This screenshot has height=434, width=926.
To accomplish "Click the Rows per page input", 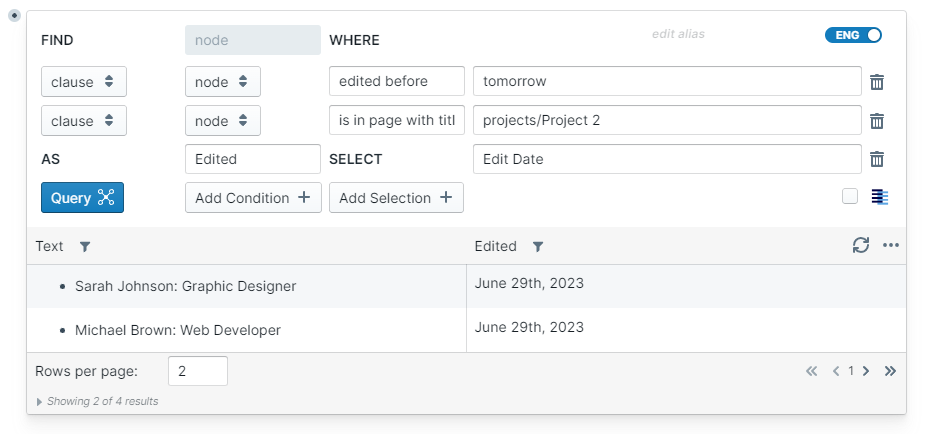I will pyautogui.click(x=197, y=371).
